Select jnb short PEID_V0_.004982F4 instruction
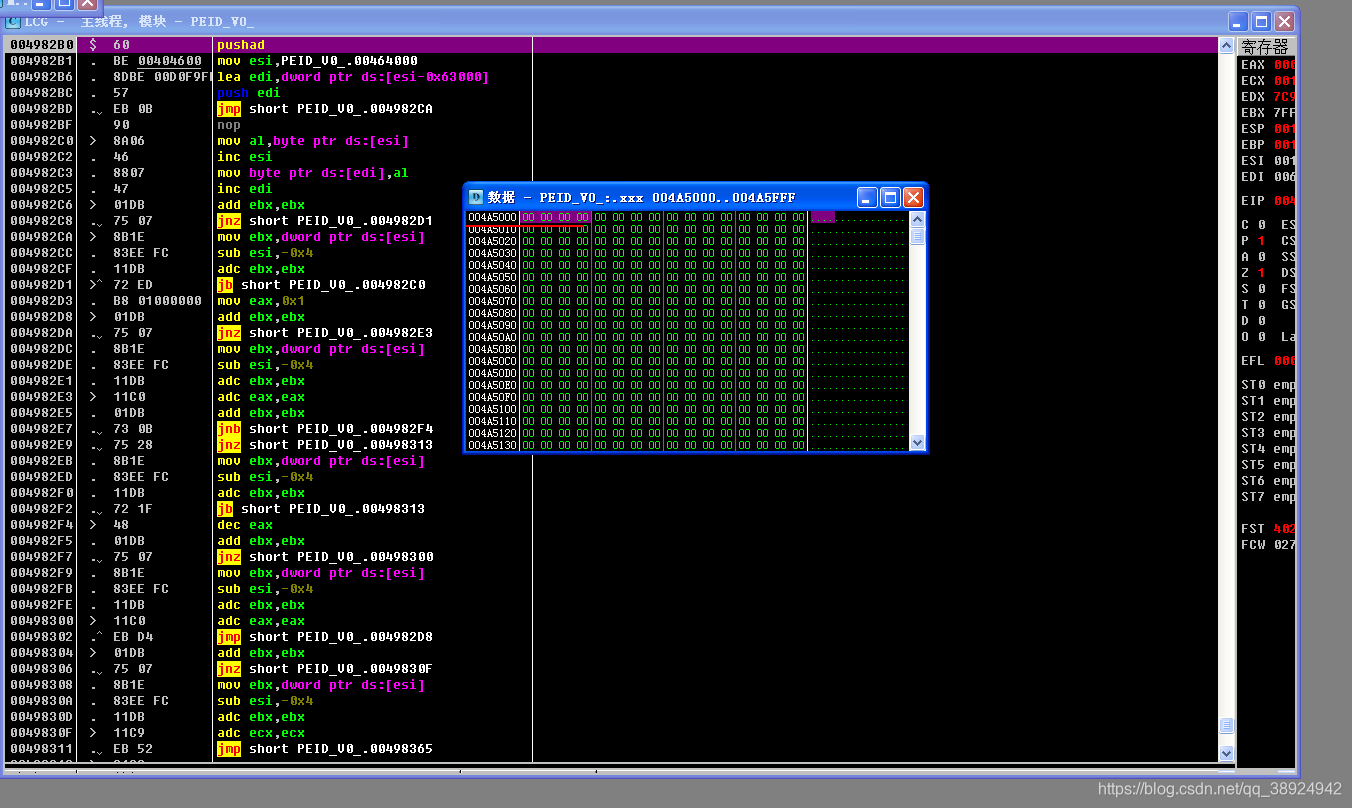The image size is (1352, 808). (x=325, y=429)
